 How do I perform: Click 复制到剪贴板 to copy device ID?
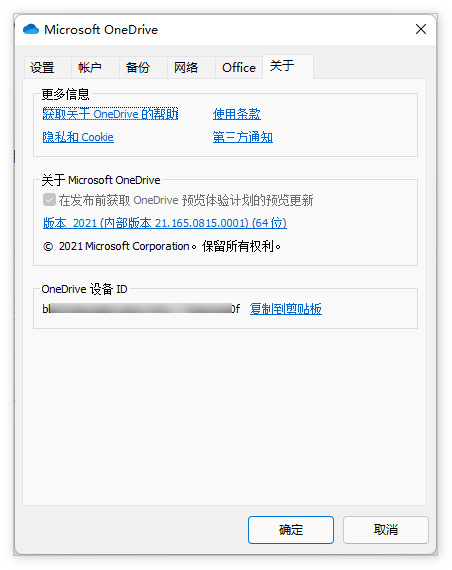[x=286, y=309]
